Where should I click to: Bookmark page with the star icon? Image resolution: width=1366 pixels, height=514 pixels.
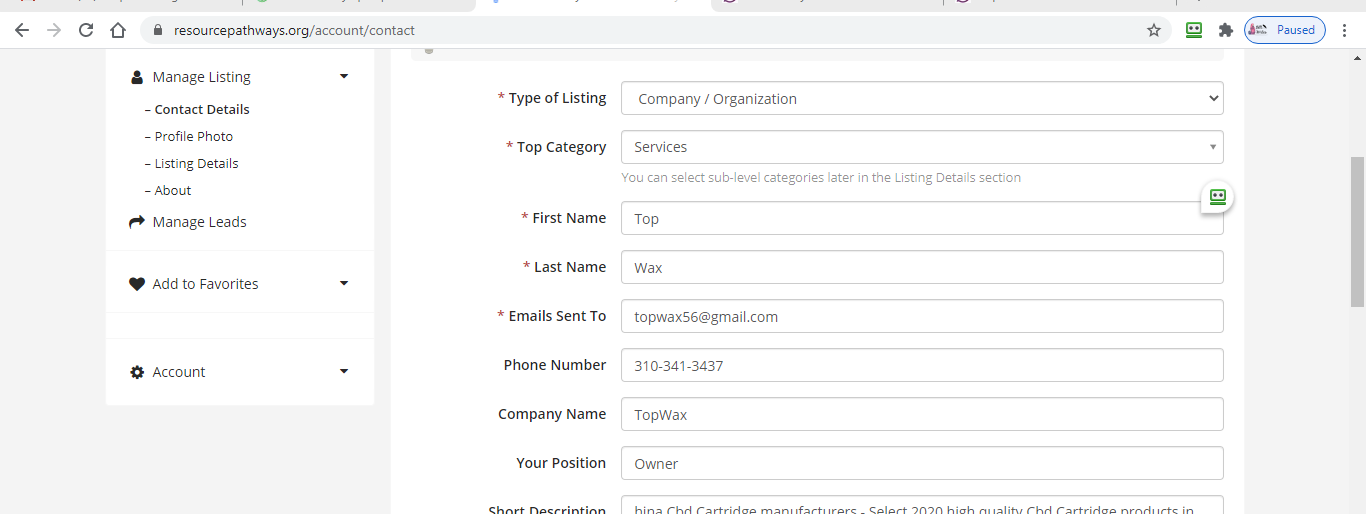(x=1154, y=30)
